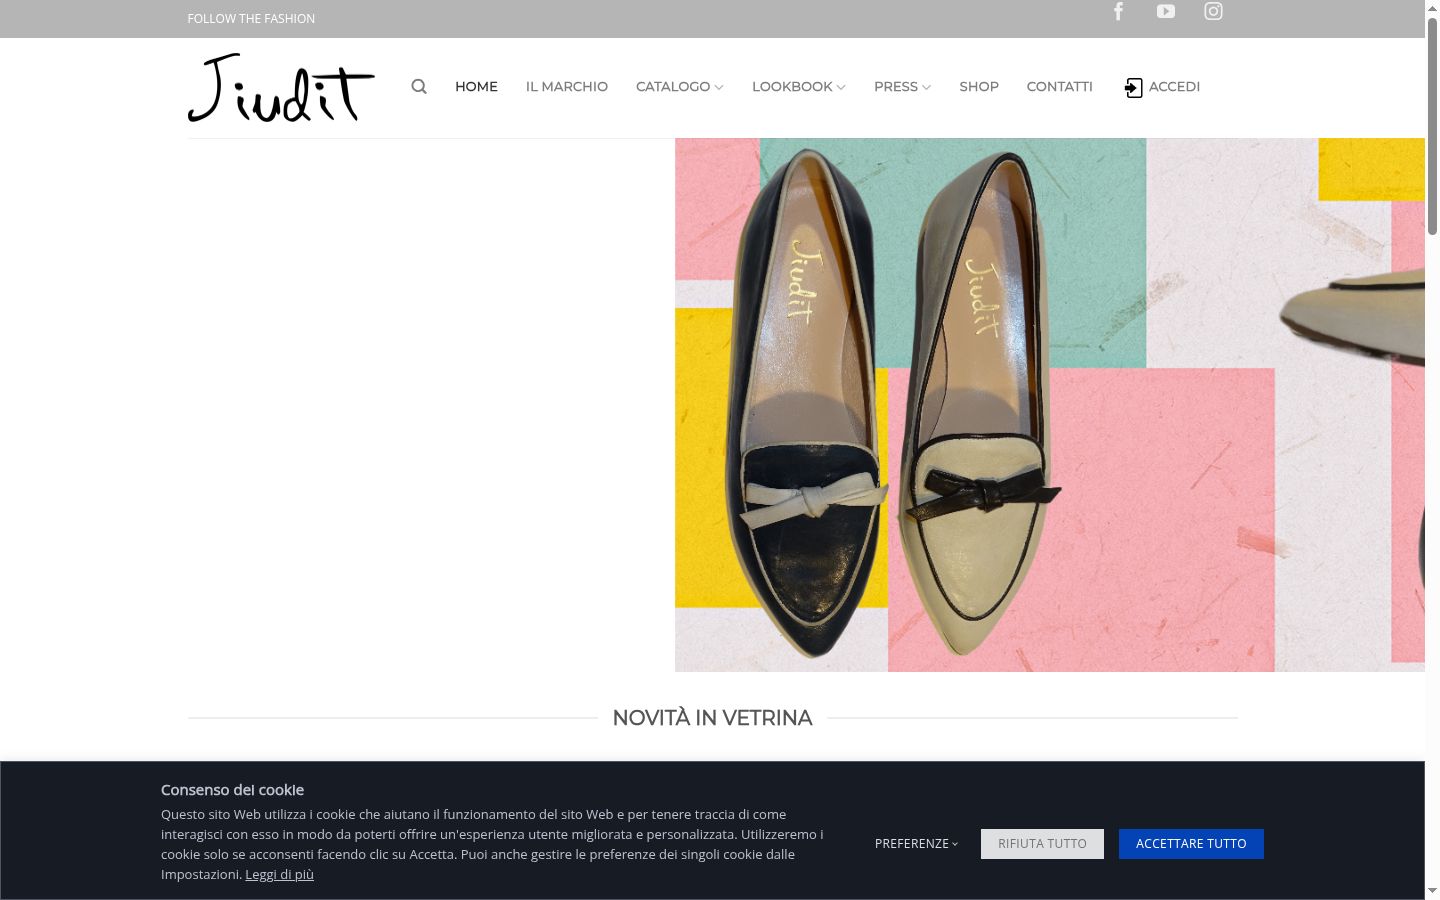The image size is (1440, 900).
Task: Follow the Leggi di più link
Action: tap(280, 875)
